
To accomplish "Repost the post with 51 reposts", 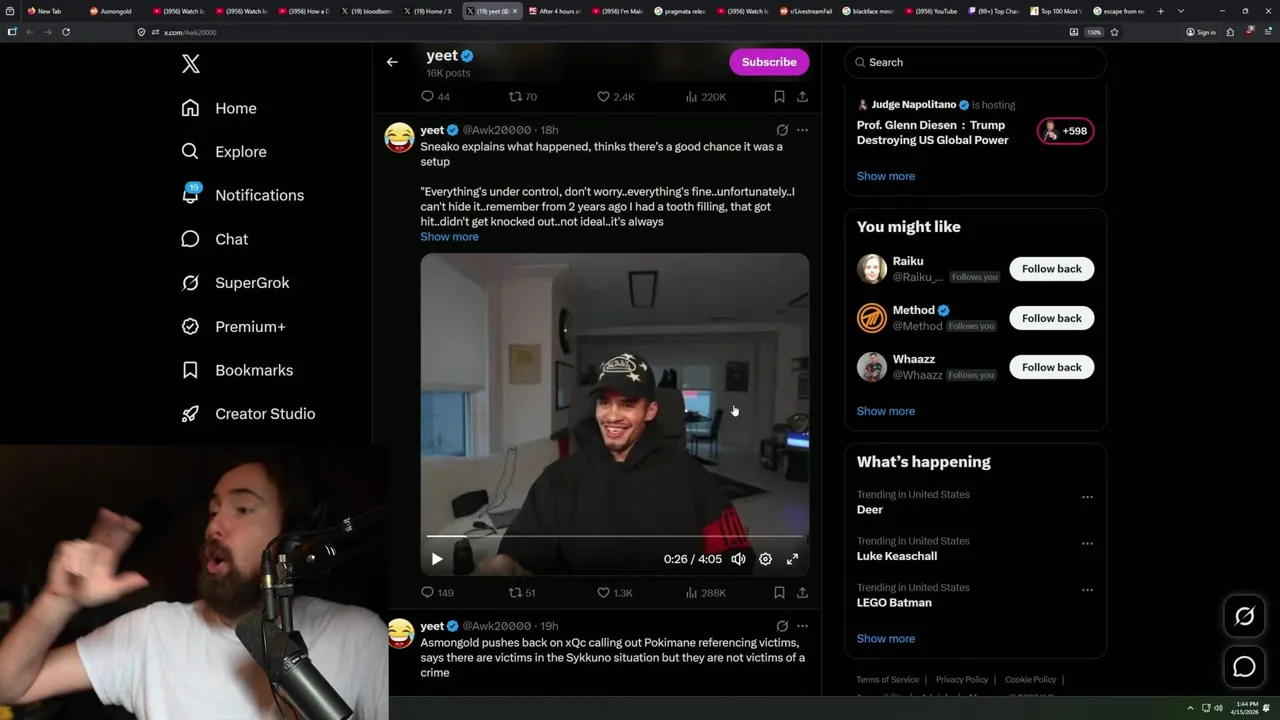I will tap(522, 593).
